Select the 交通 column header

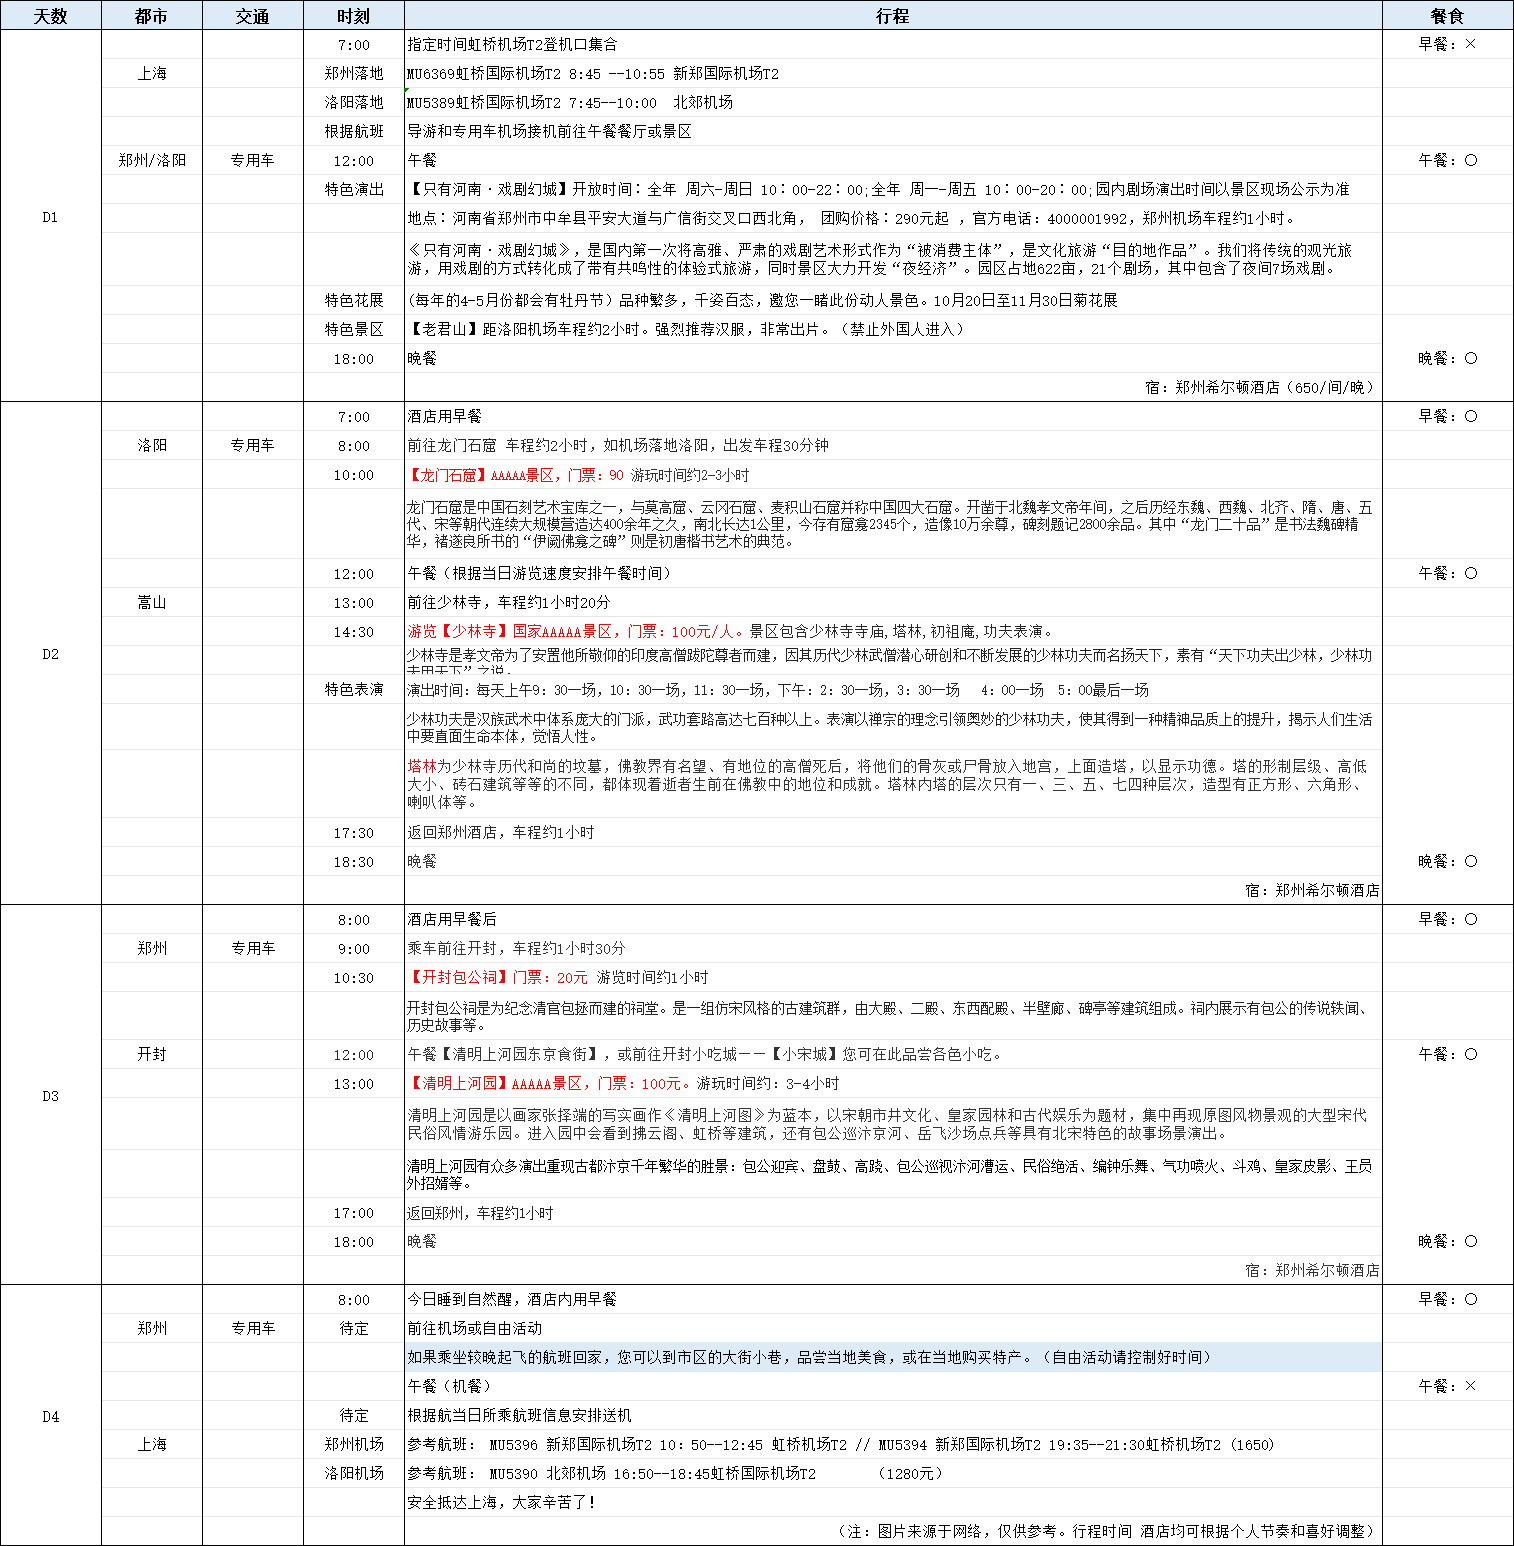click(x=252, y=16)
